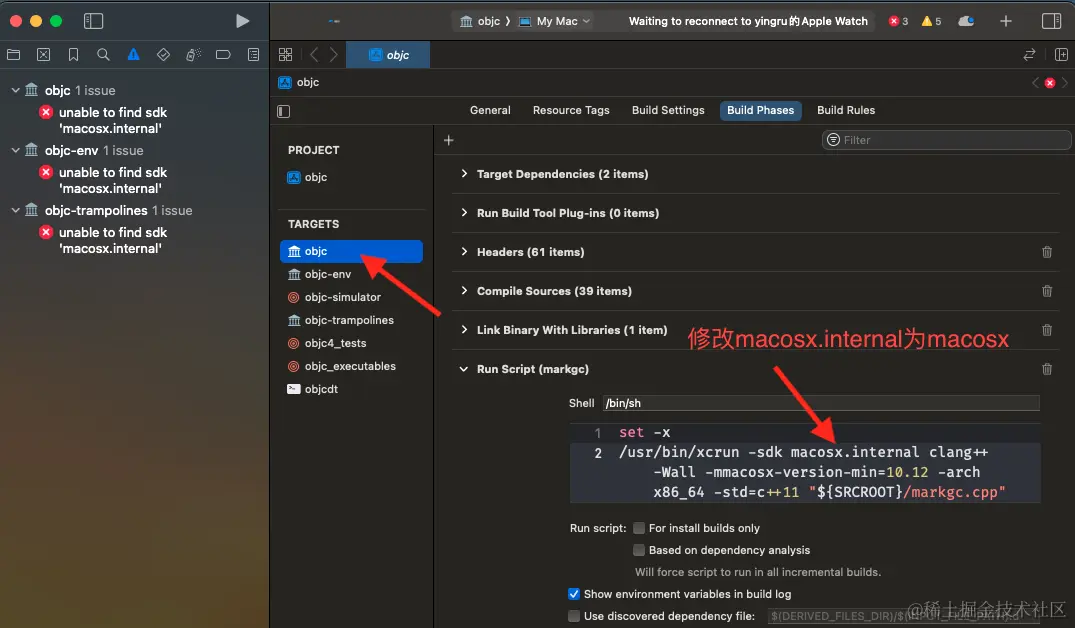The image size is (1075, 628).
Task: Open the test navigator diamond icon
Action: click(163, 55)
